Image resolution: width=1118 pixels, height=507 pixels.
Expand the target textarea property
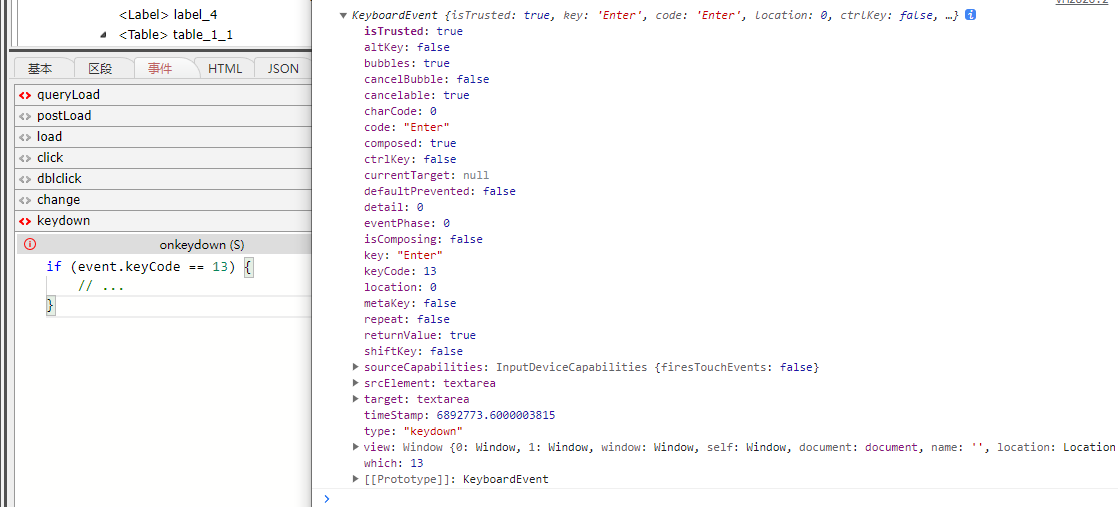[356, 399]
